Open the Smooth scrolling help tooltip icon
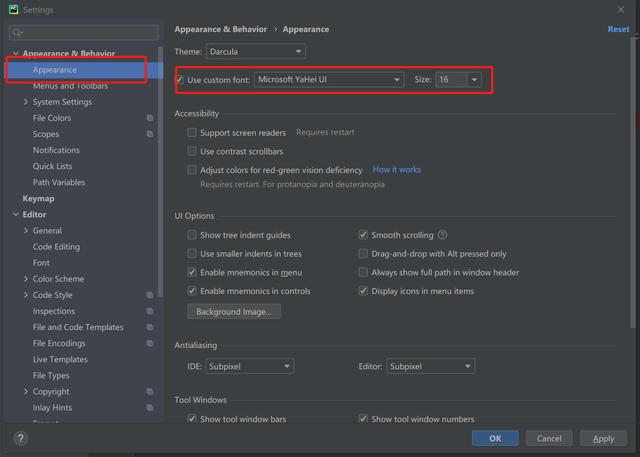The width and height of the screenshot is (640, 457). (x=442, y=235)
